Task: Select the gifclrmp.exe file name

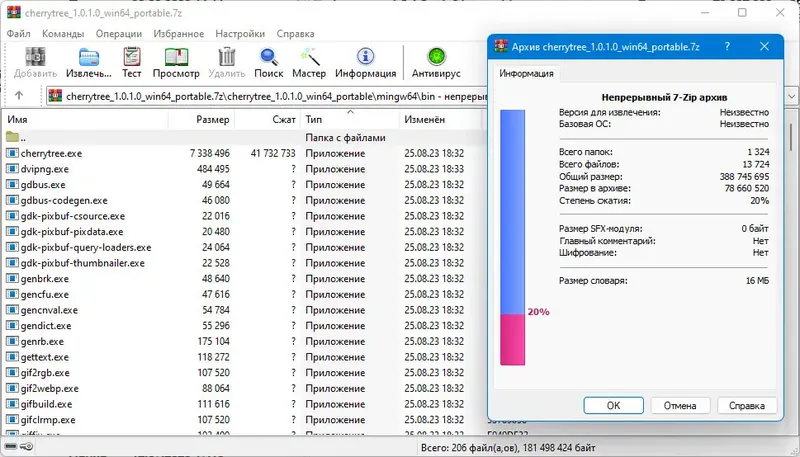Action: (48, 420)
